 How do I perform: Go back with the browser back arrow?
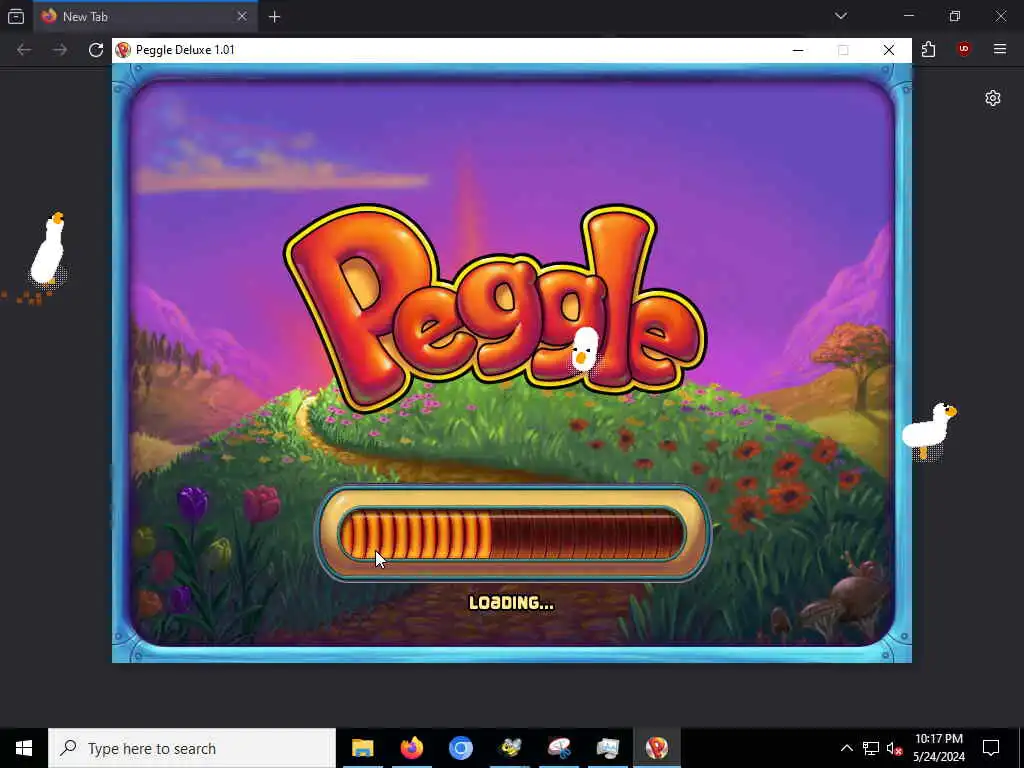click(x=24, y=50)
